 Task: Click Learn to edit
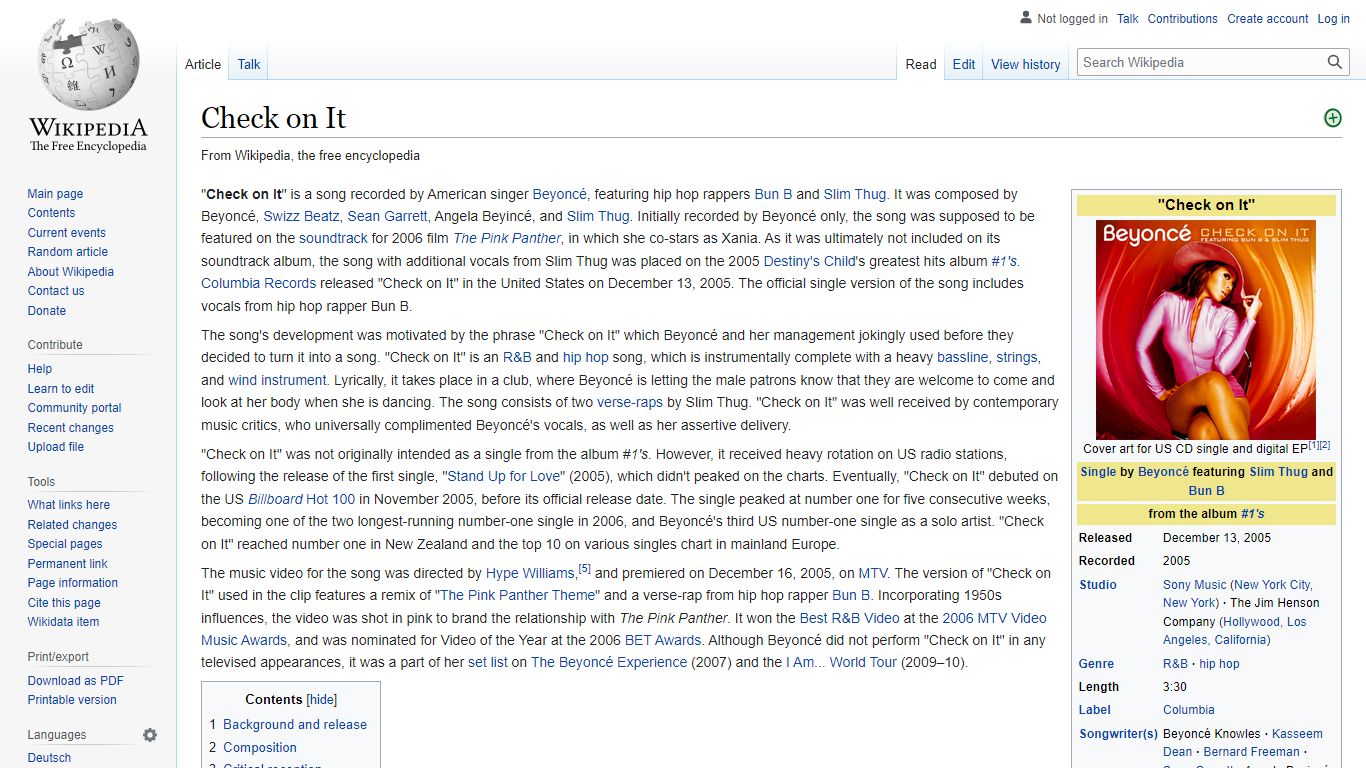(x=61, y=389)
